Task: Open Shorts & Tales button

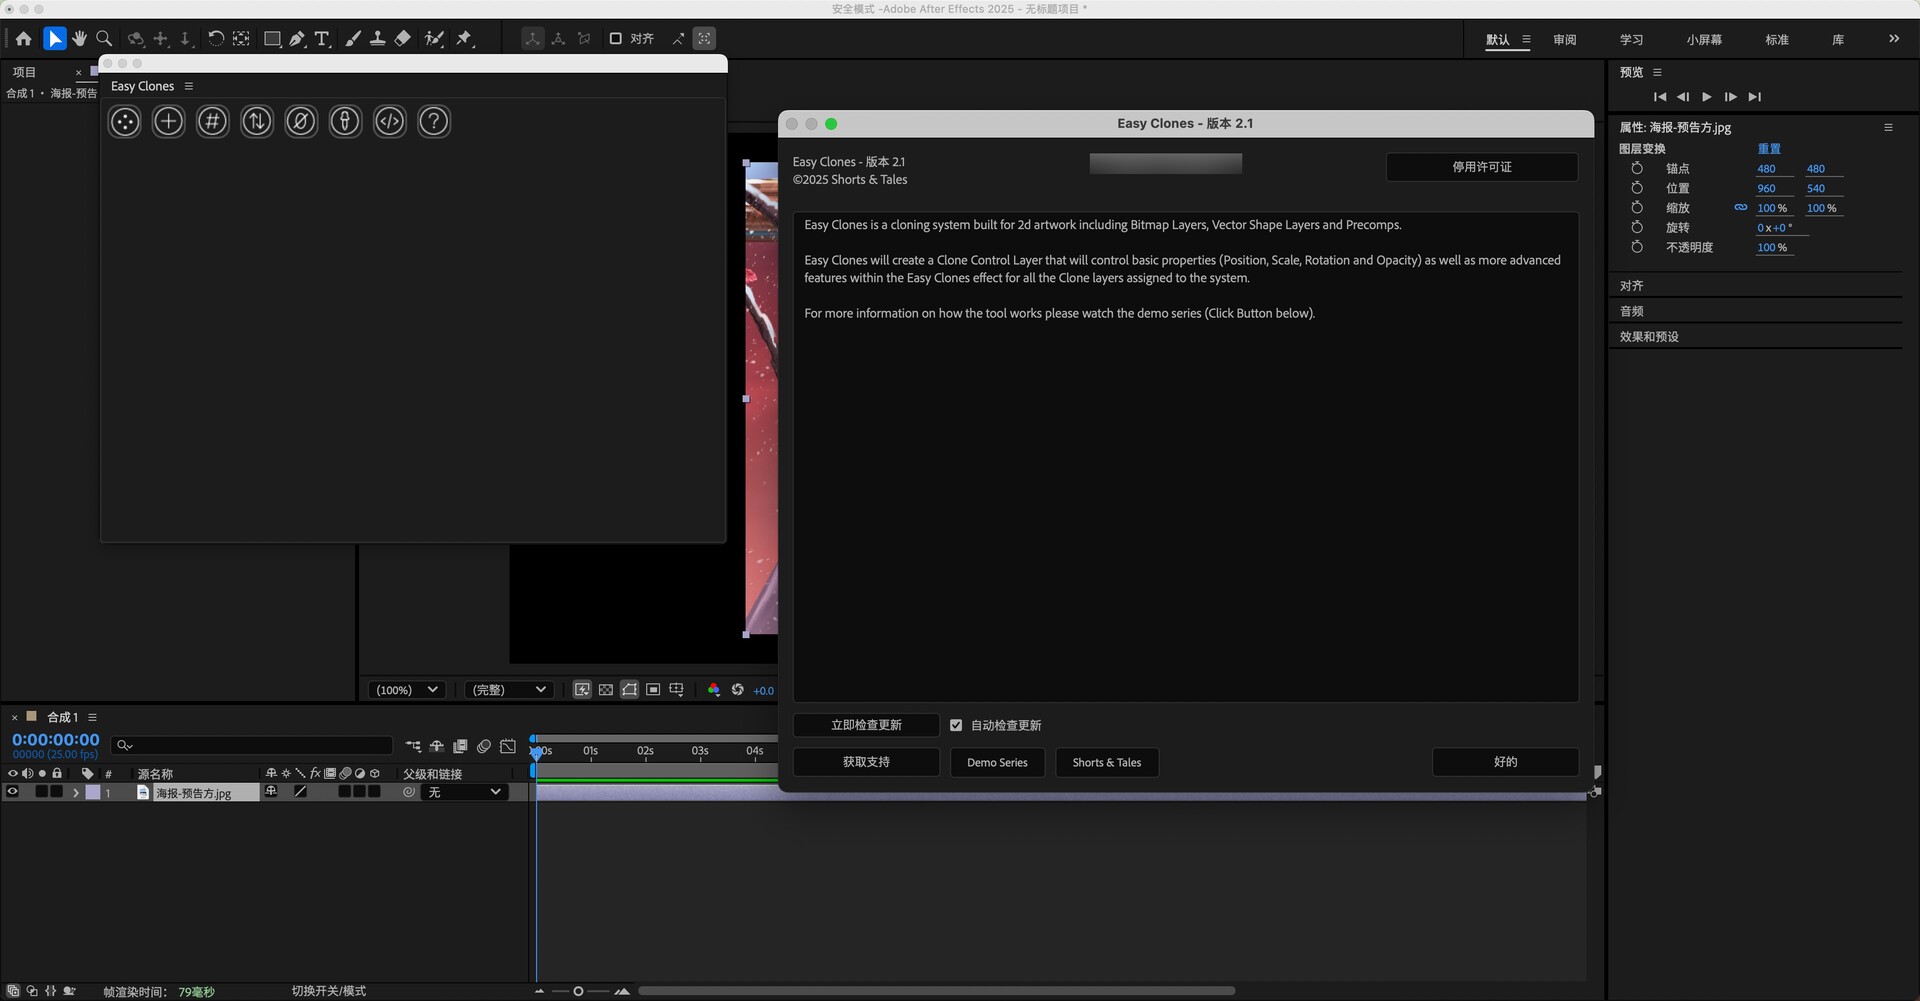Action: pyautogui.click(x=1107, y=762)
